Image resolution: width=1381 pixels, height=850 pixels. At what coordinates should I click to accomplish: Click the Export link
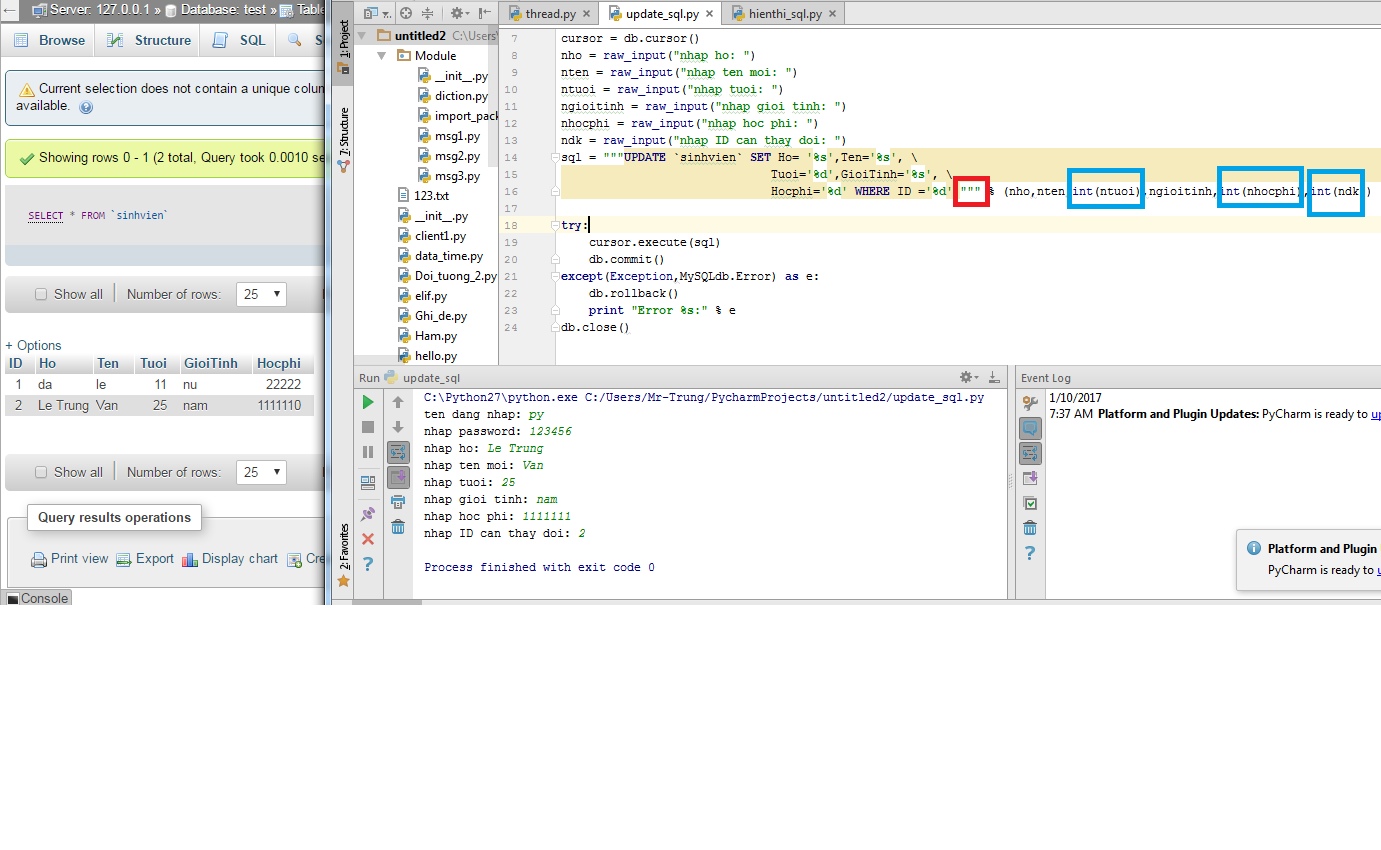click(x=154, y=559)
